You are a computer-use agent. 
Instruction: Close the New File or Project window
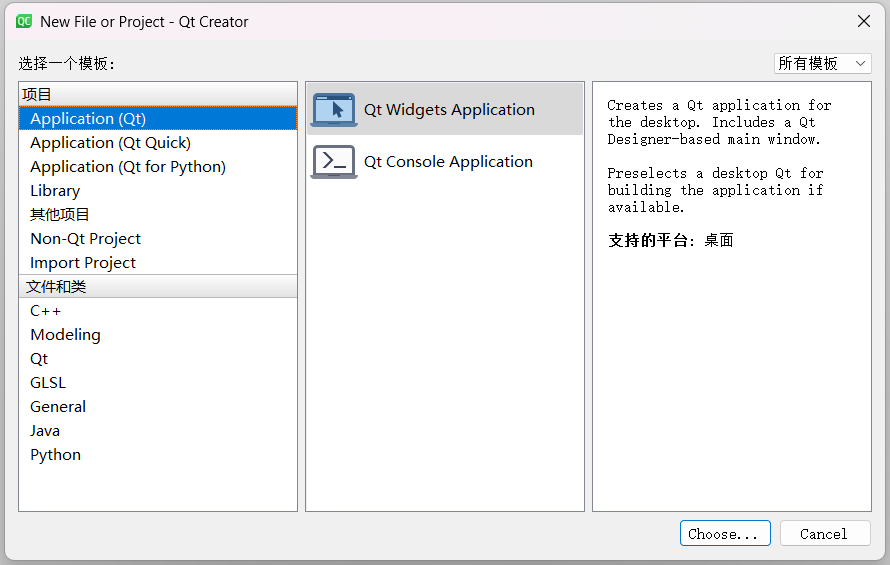coord(864,22)
